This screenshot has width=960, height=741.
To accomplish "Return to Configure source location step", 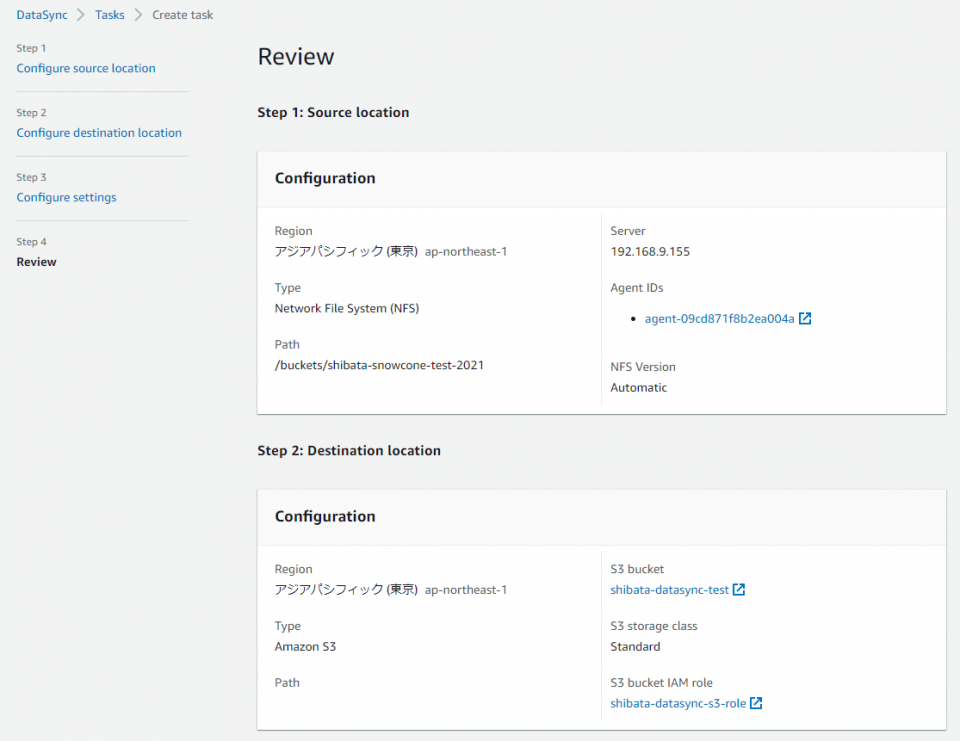I will click(85, 67).
